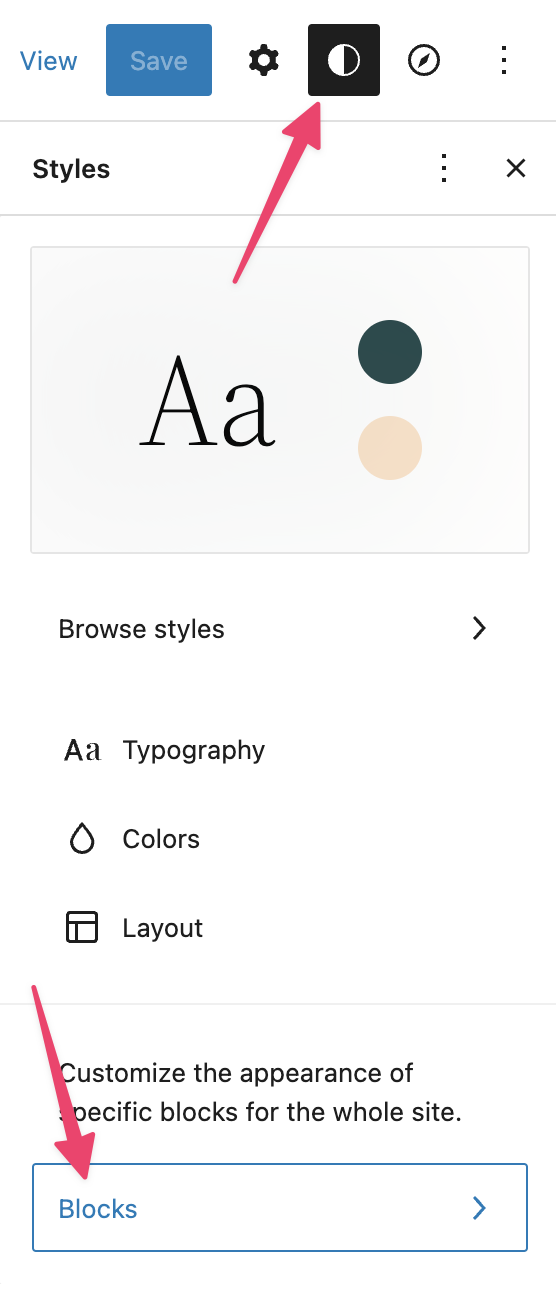Open Layout settings
Image resolution: width=556 pixels, height=1302 pixels.
click(x=280, y=928)
